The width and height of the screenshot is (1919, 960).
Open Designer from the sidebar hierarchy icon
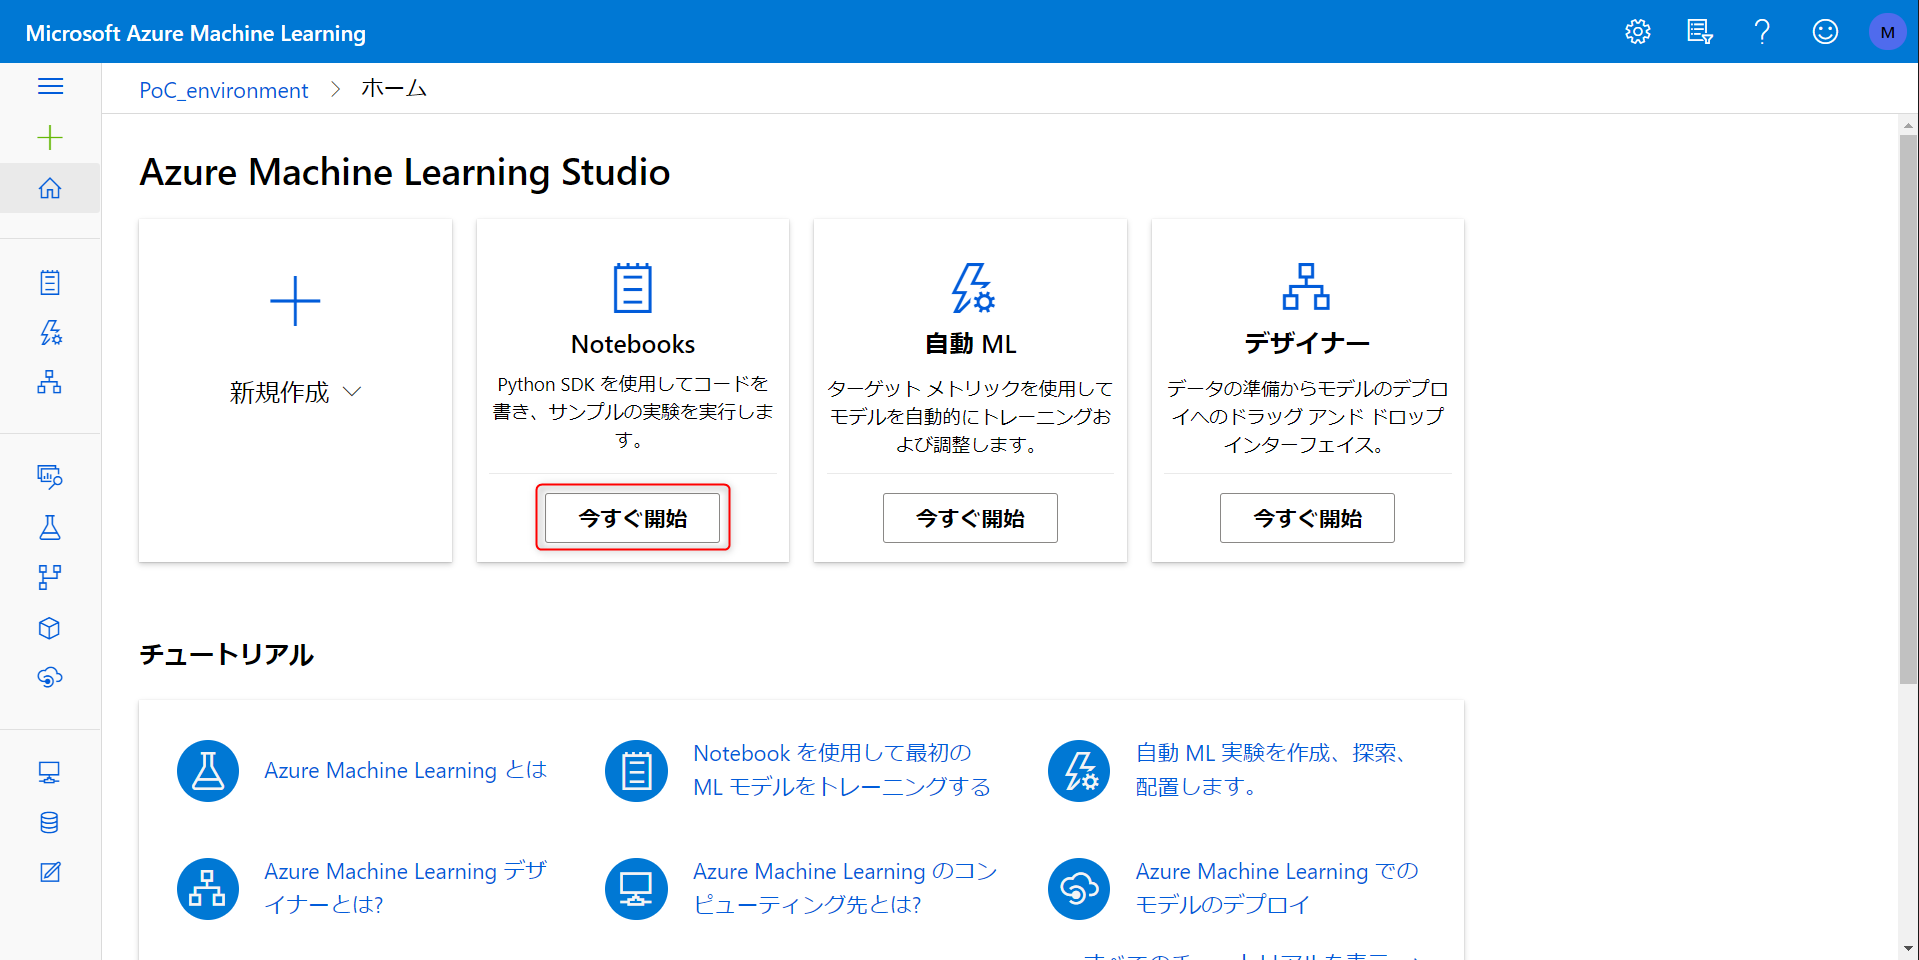(x=50, y=382)
